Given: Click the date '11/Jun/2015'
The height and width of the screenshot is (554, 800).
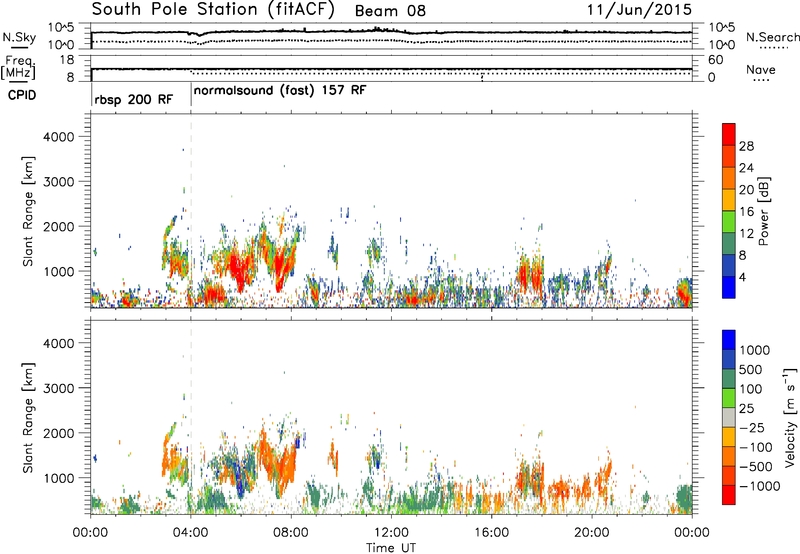Looking at the screenshot, I should click(639, 10).
